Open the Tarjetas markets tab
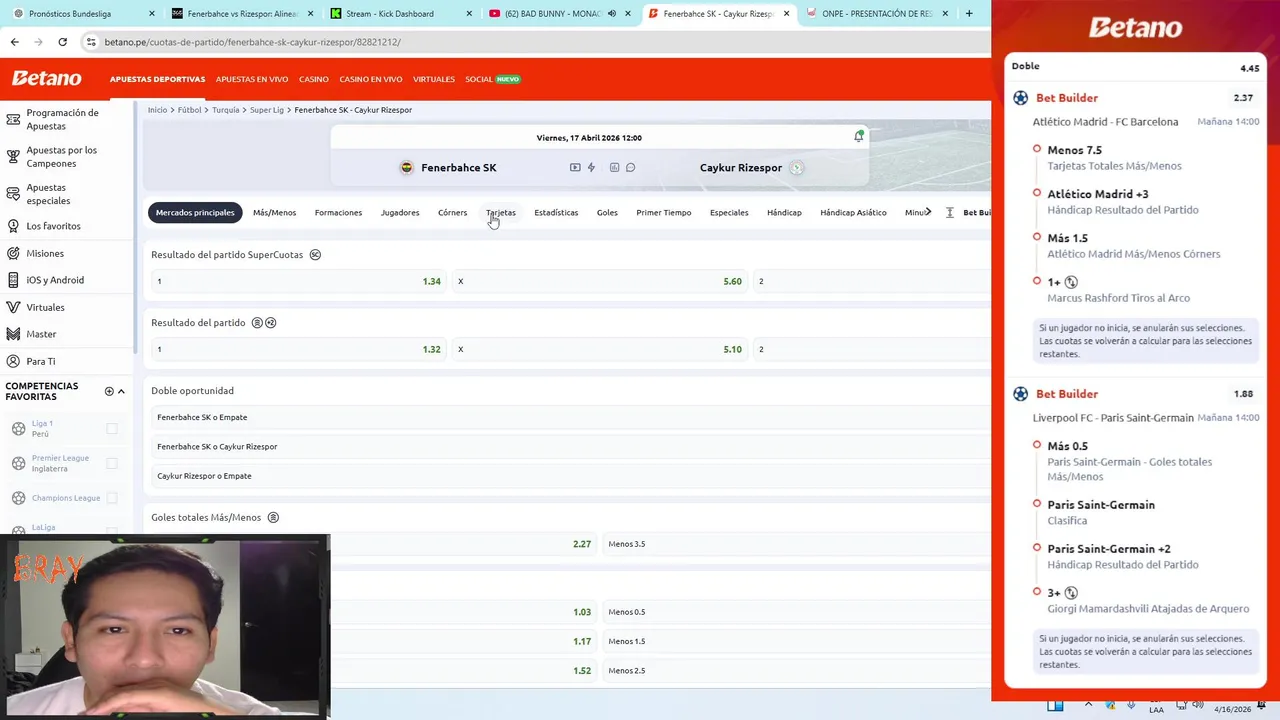 pos(501,213)
